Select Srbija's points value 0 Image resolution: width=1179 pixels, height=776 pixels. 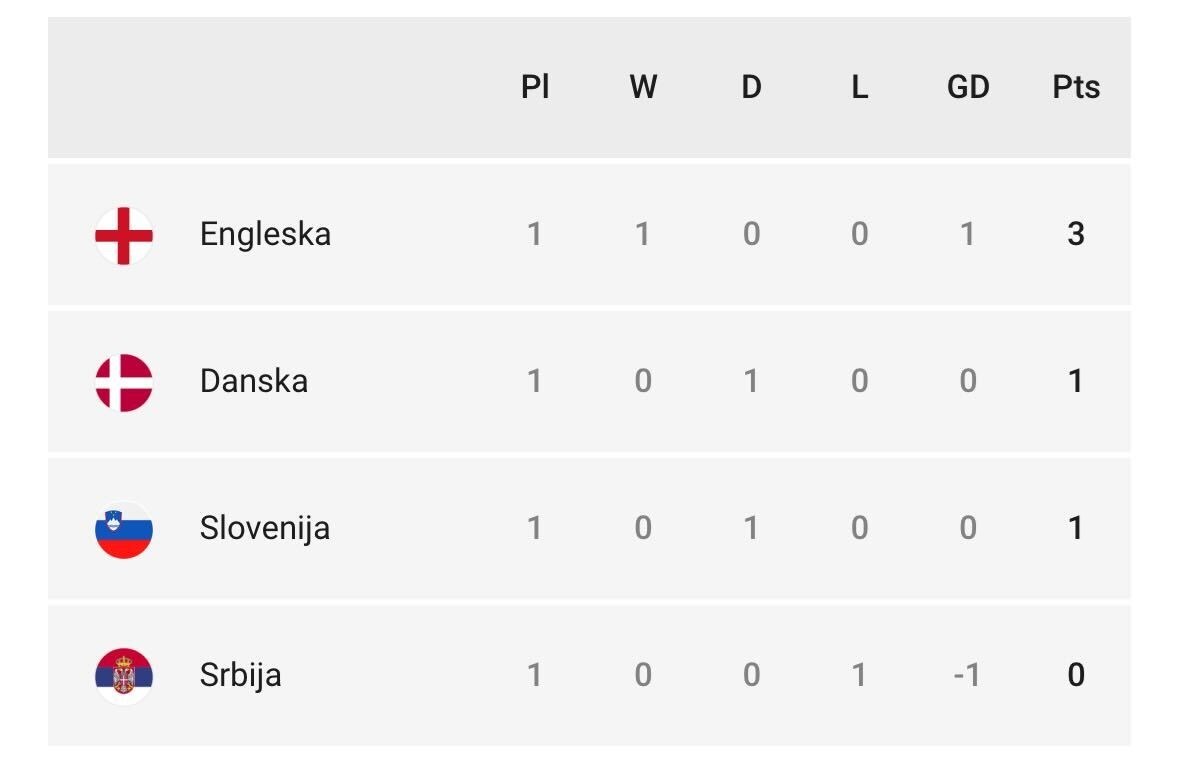click(1076, 674)
